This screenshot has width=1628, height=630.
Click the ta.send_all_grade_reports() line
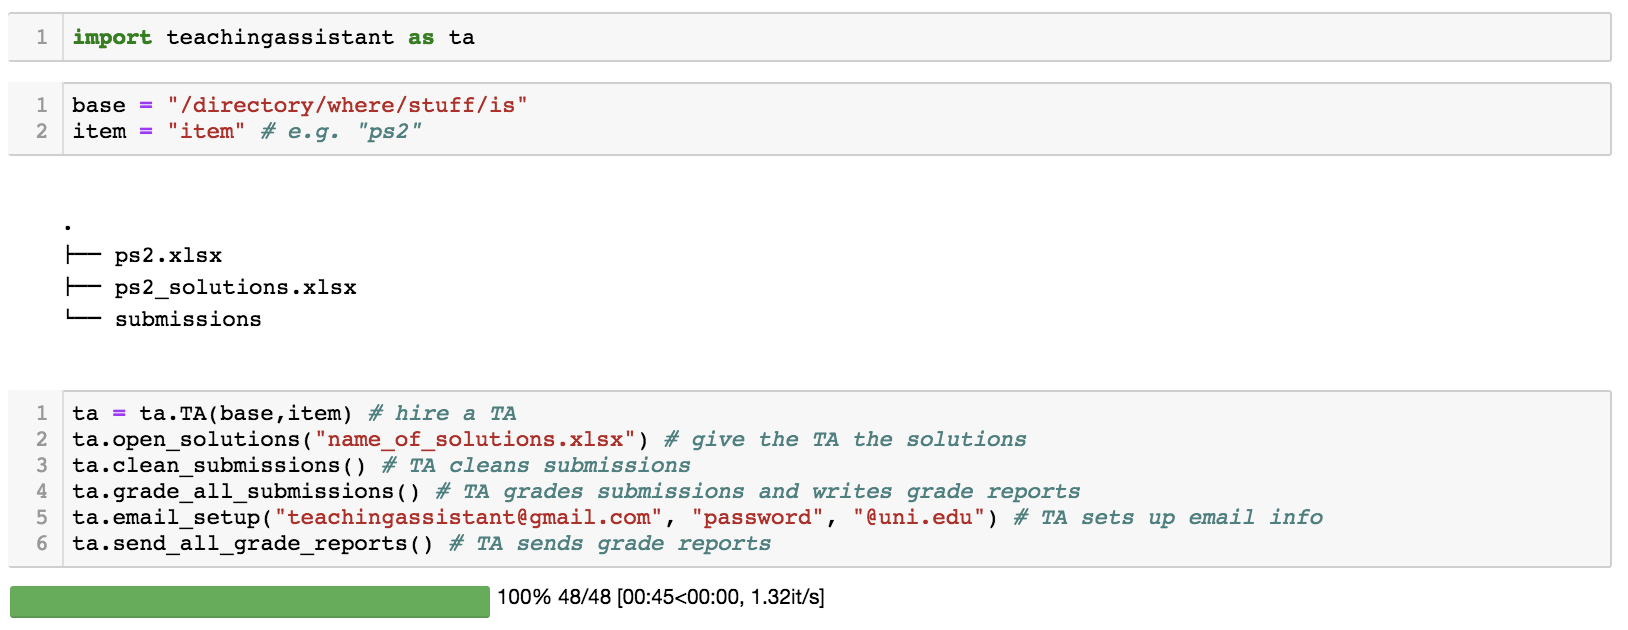(x=421, y=543)
